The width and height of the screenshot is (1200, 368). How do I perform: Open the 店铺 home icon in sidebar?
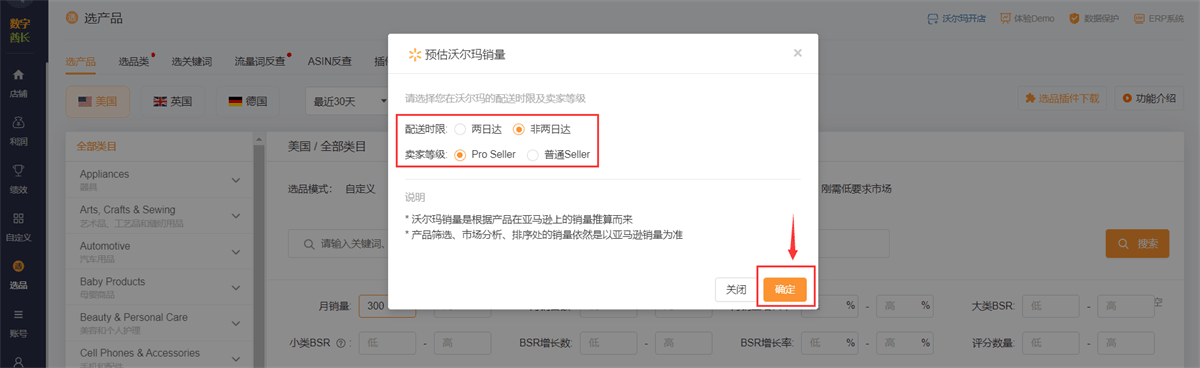19,75
